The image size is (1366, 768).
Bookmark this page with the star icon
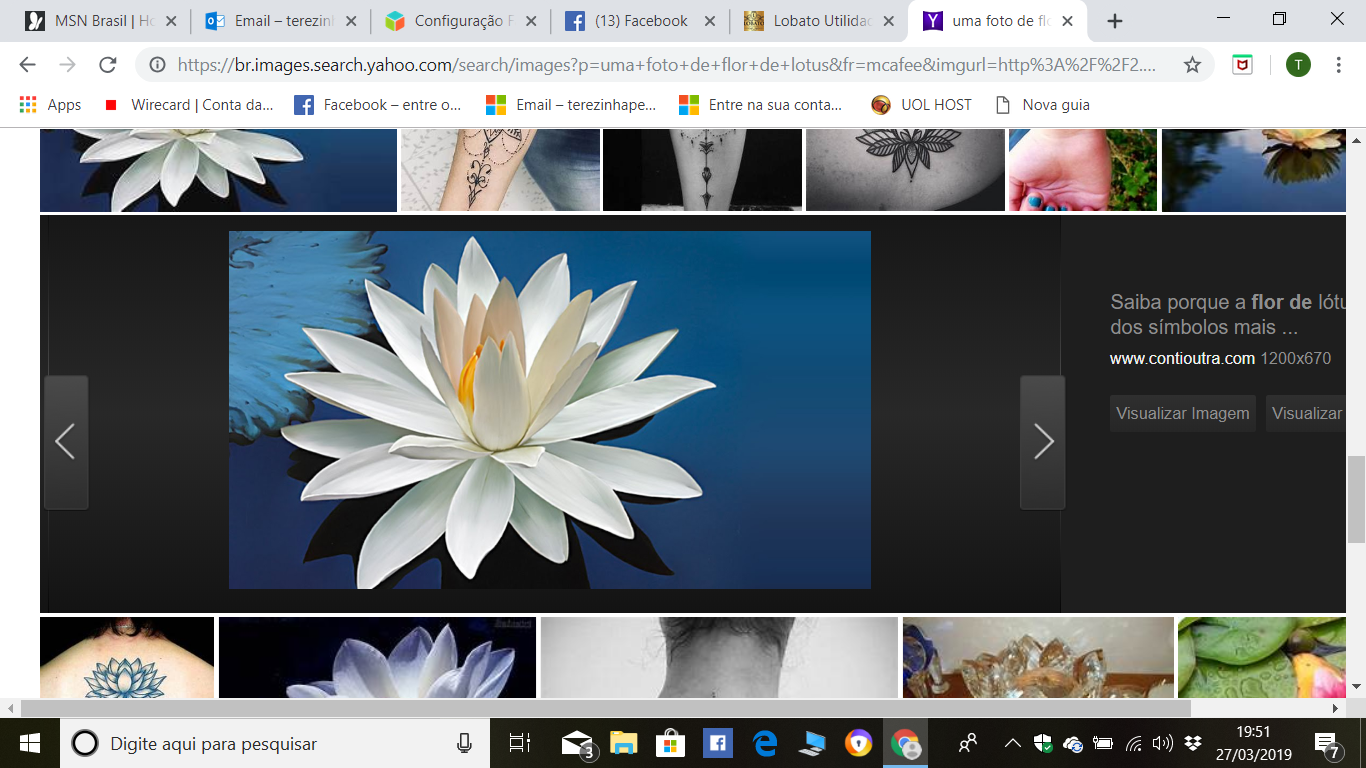coord(1192,65)
